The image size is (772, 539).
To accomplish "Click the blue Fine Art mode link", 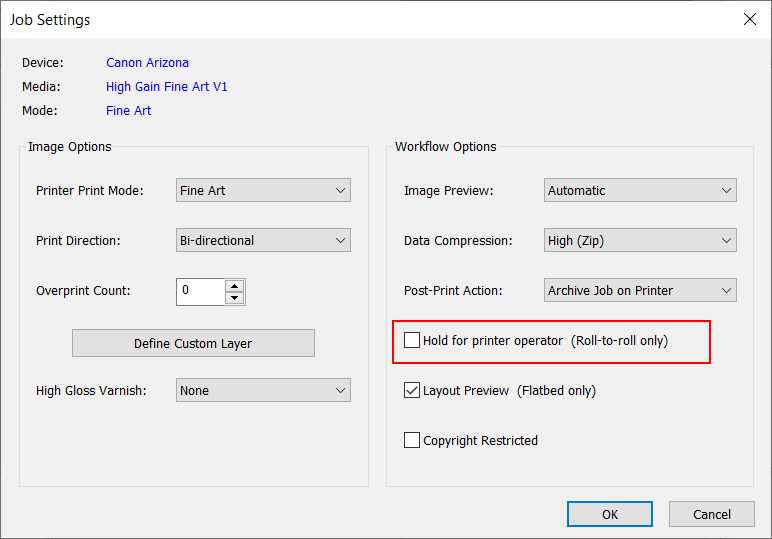I will pyautogui.click(x=129, y=111).
